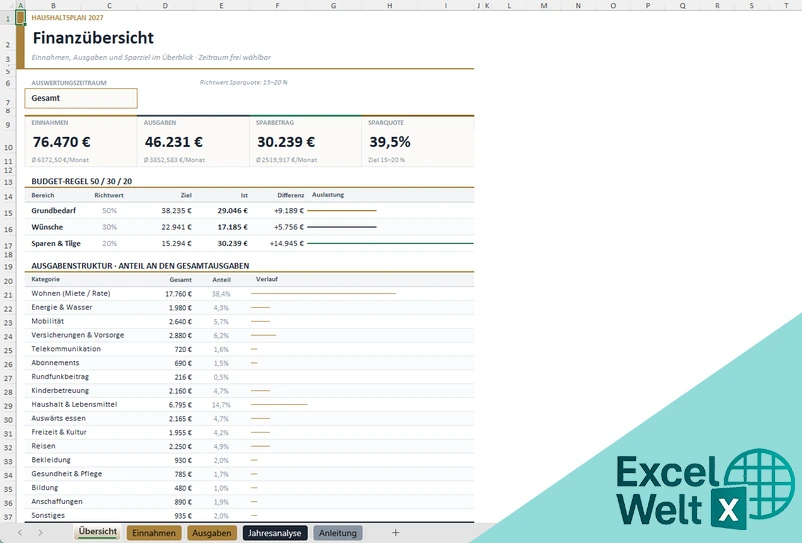Click the Bildung category

point(44,488)
